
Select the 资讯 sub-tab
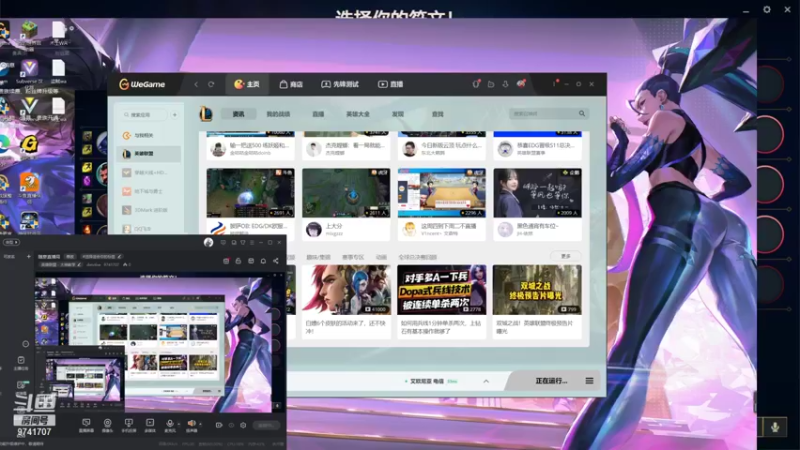[x=238, y=114]
